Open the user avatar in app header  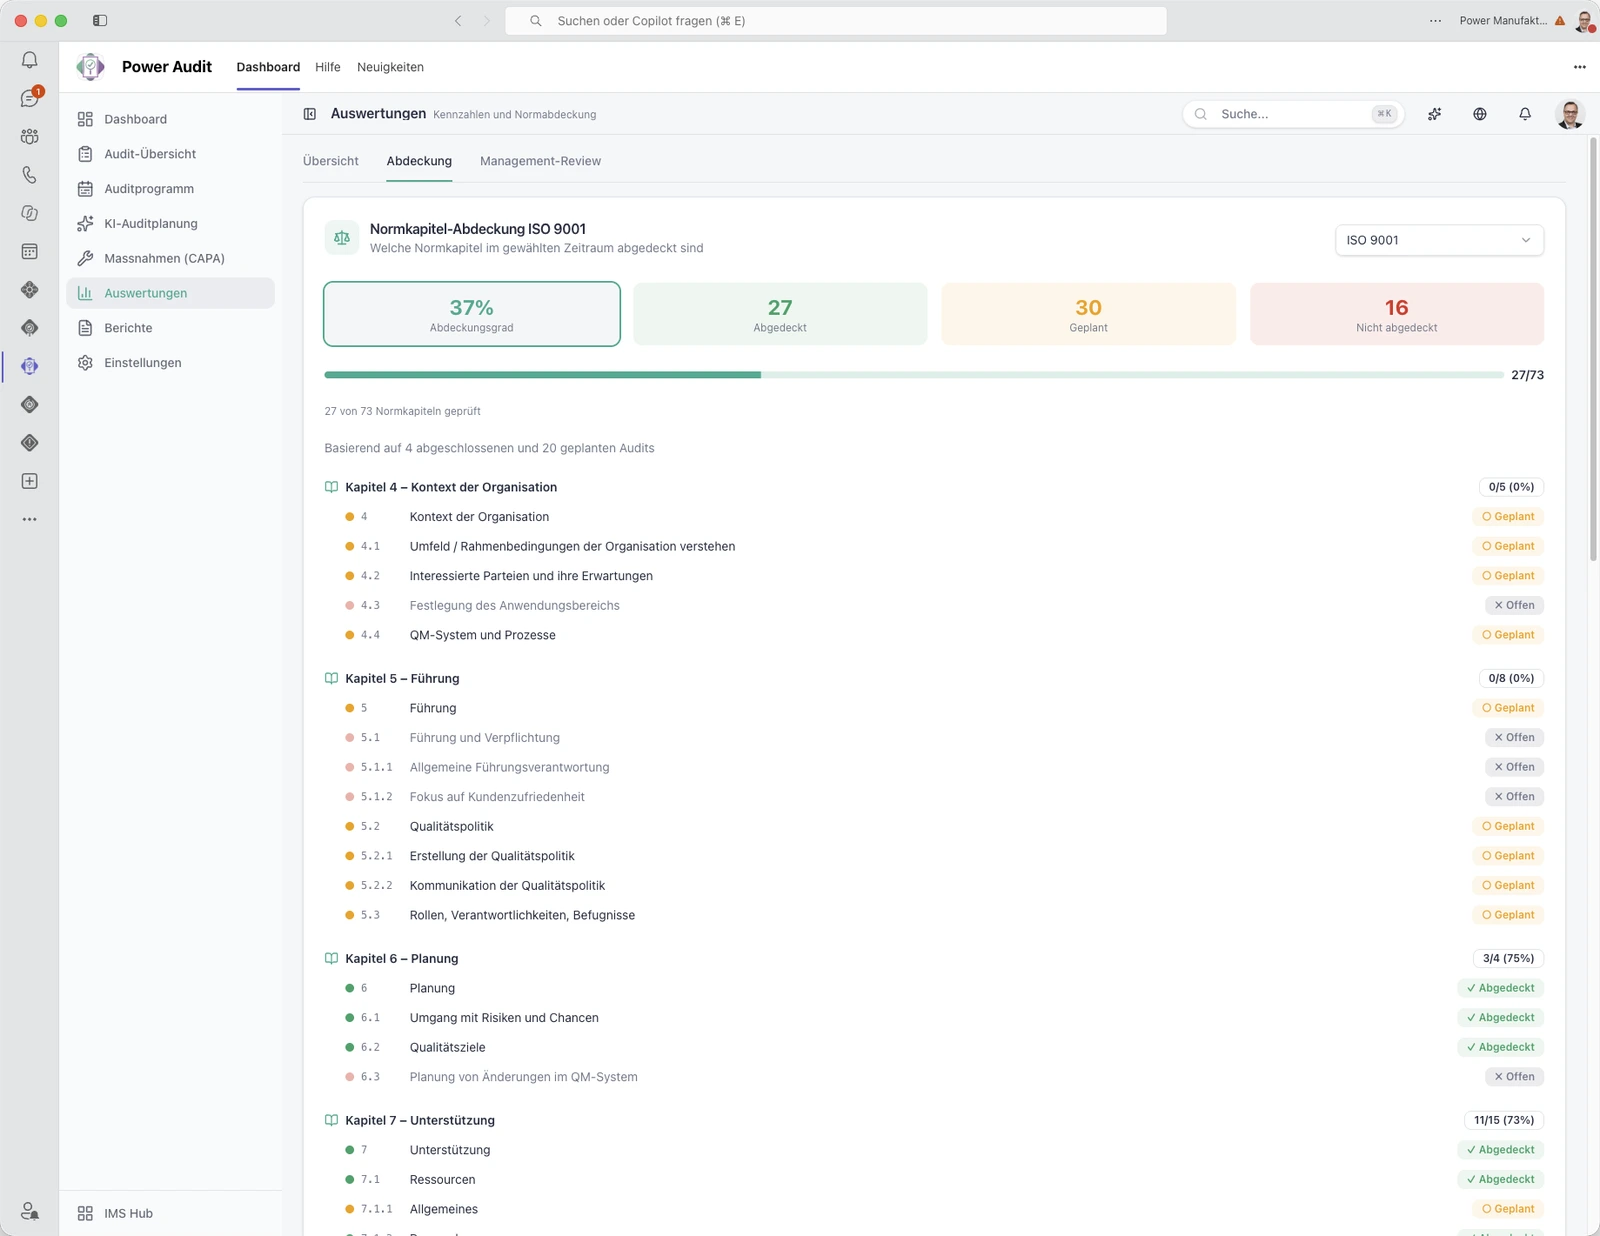(1570, 114)
